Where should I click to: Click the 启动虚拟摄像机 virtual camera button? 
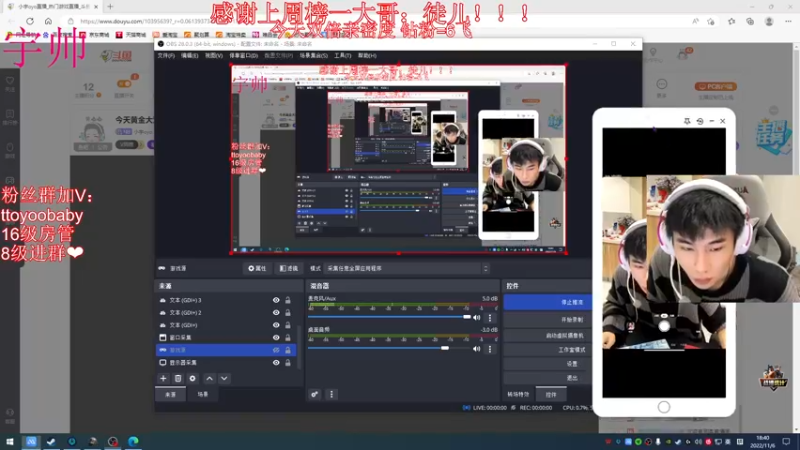tap(548, 335)
